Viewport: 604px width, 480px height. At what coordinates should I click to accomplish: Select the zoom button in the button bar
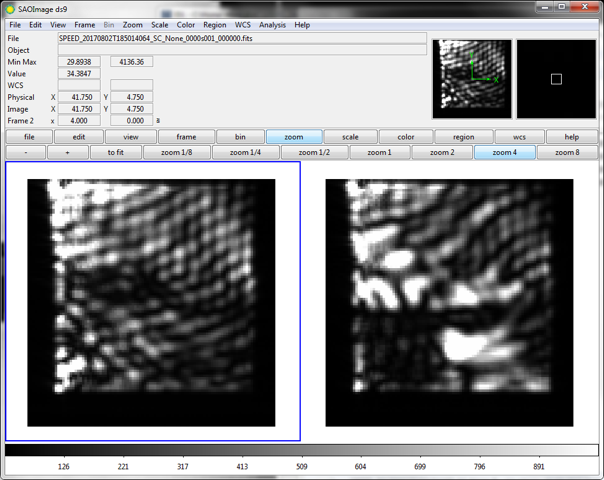tap(294, 137)
